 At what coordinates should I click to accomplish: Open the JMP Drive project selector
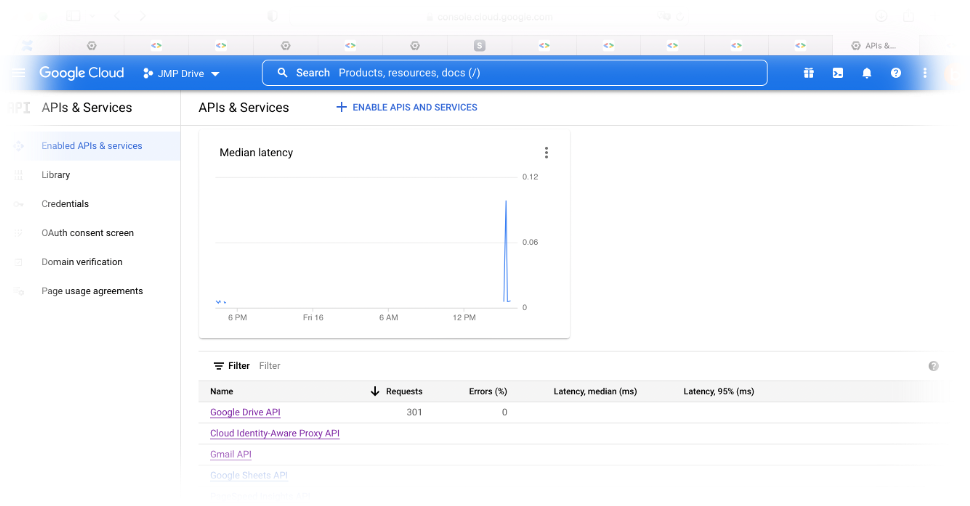pyautogui.click(x=181, y=73)
